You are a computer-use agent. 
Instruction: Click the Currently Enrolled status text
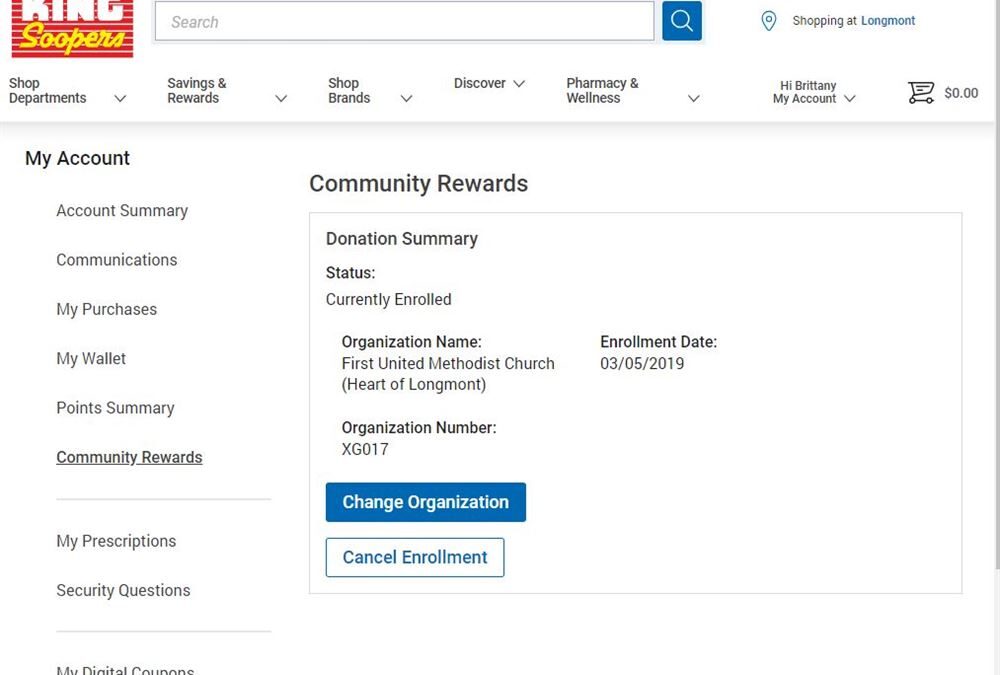point(388,299)
